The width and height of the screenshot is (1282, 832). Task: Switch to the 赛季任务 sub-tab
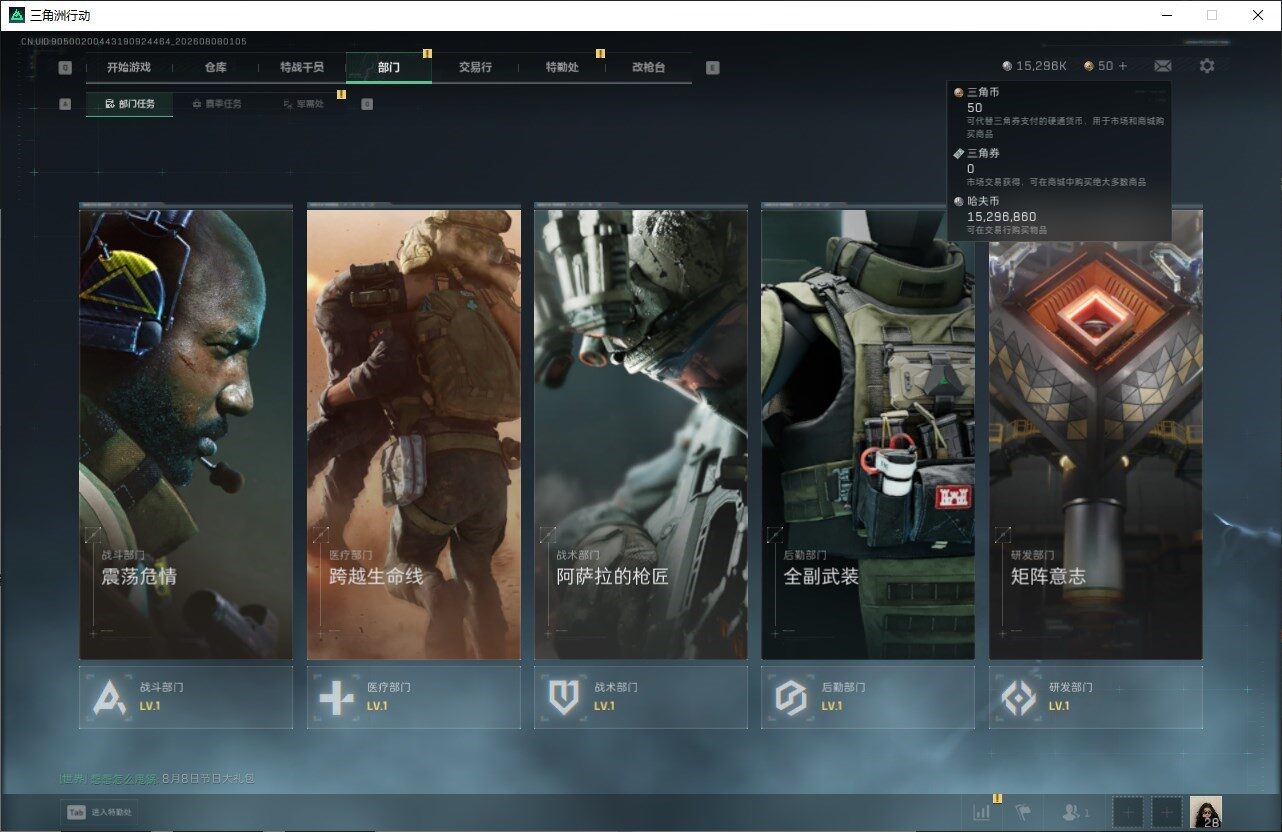[216, 104]
